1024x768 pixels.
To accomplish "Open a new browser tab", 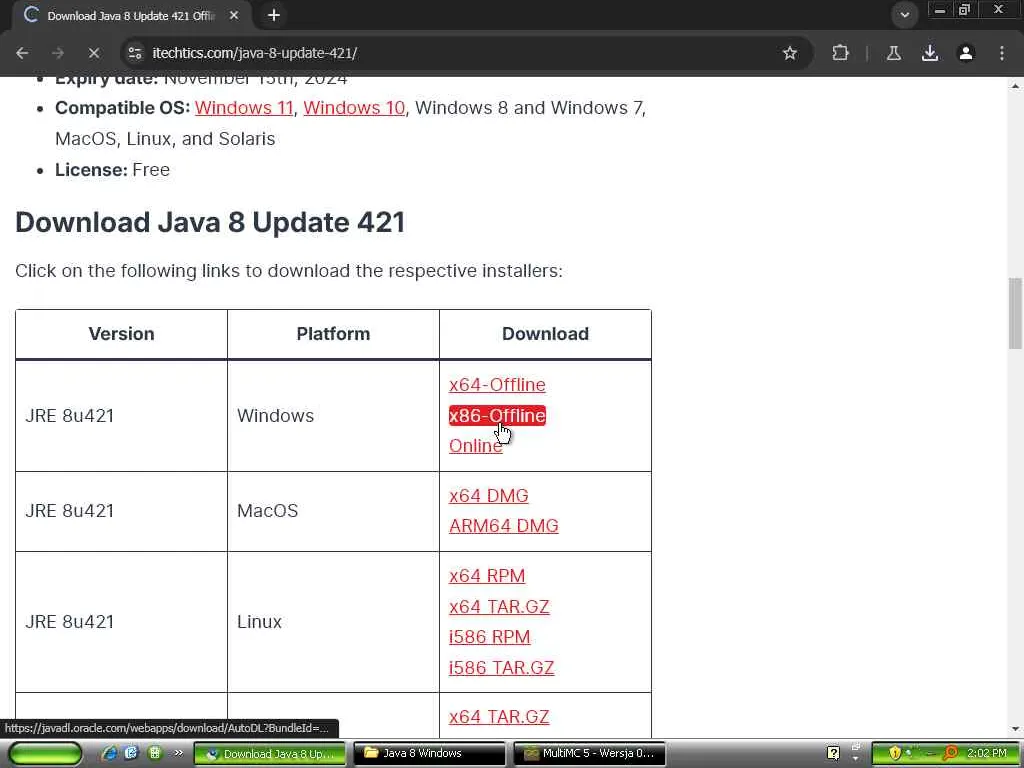I will pyautogui.click(x=274, y=15).
